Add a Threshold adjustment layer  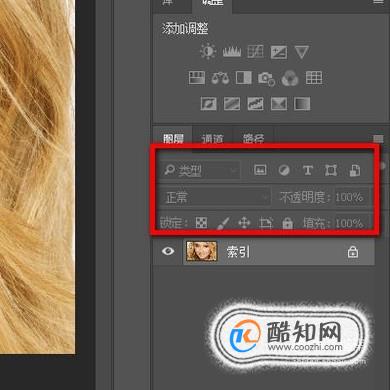coord(255,104)
